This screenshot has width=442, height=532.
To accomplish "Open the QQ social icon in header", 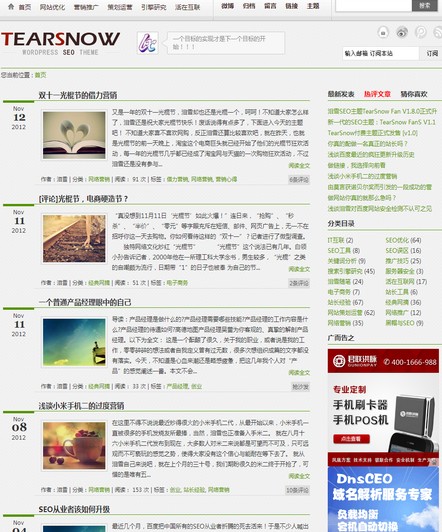I will tap(383, 33).
